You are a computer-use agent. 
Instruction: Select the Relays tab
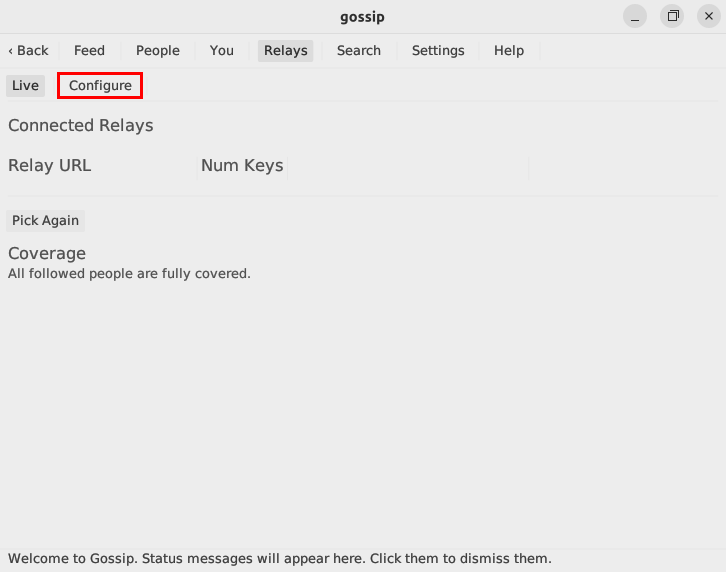[286, 50]
